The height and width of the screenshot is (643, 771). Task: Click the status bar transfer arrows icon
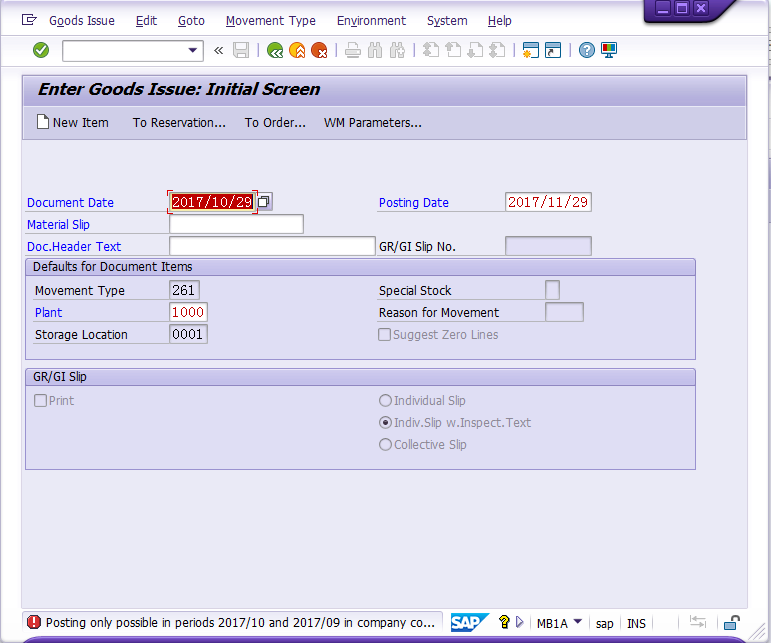698,622
